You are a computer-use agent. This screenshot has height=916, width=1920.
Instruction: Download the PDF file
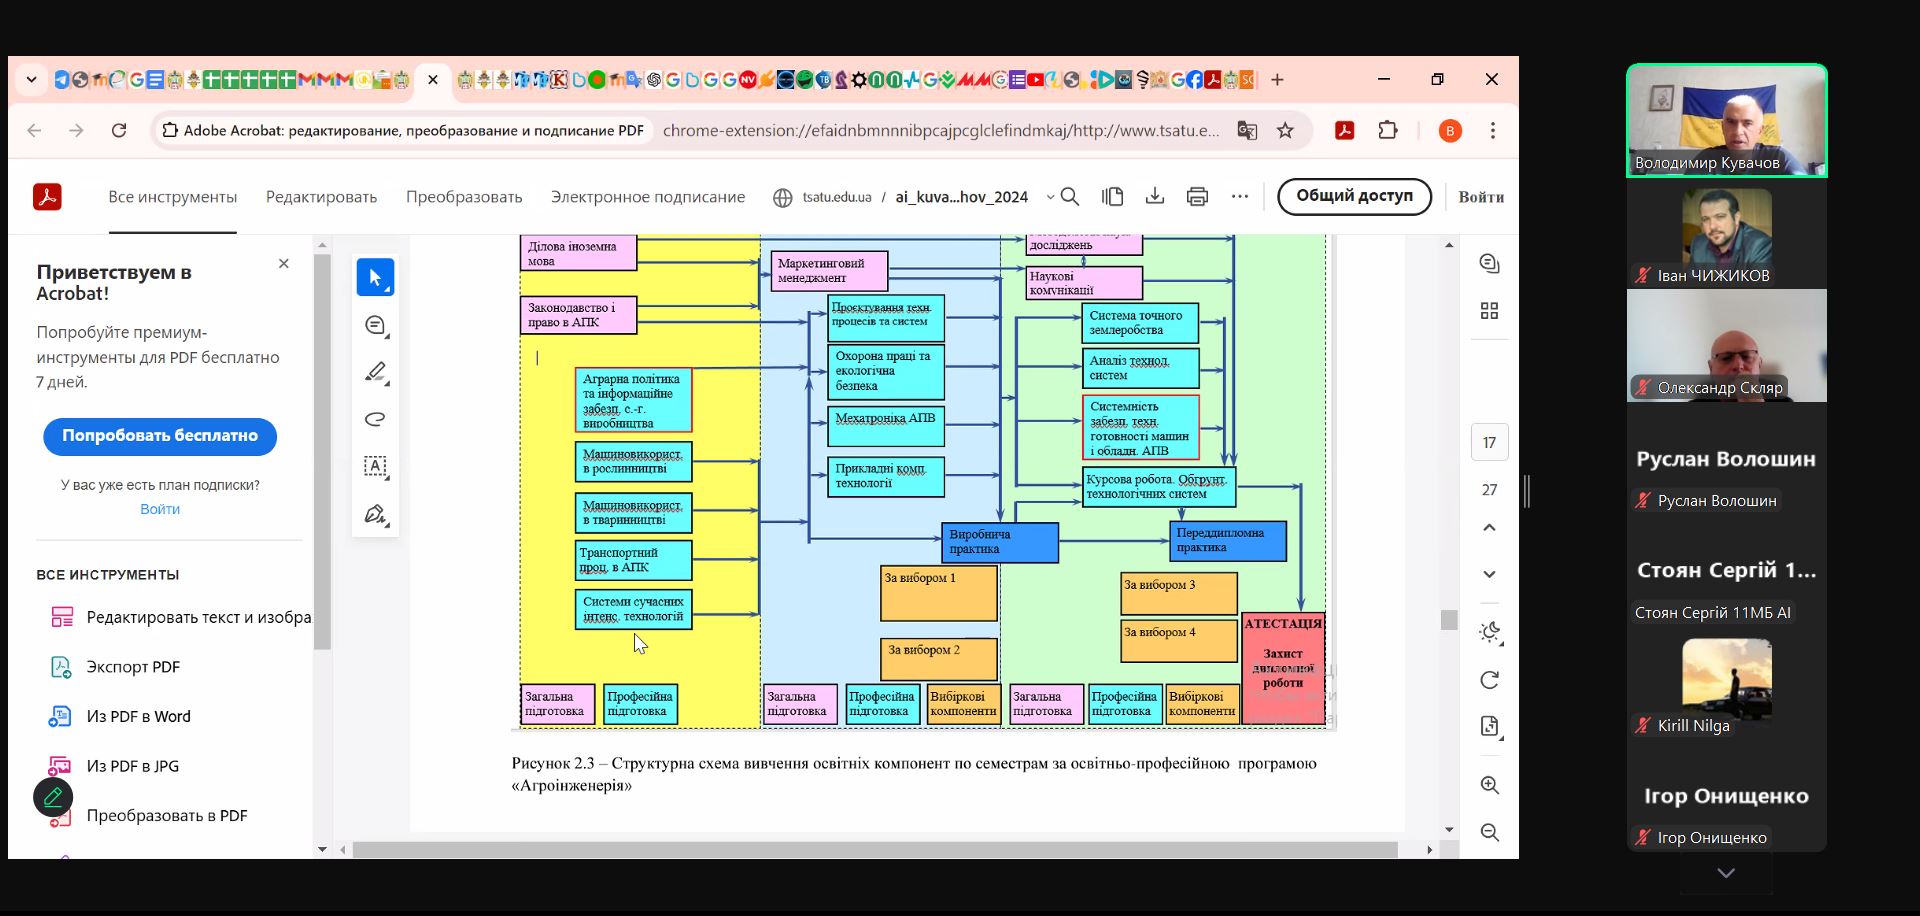(1155, 197)
